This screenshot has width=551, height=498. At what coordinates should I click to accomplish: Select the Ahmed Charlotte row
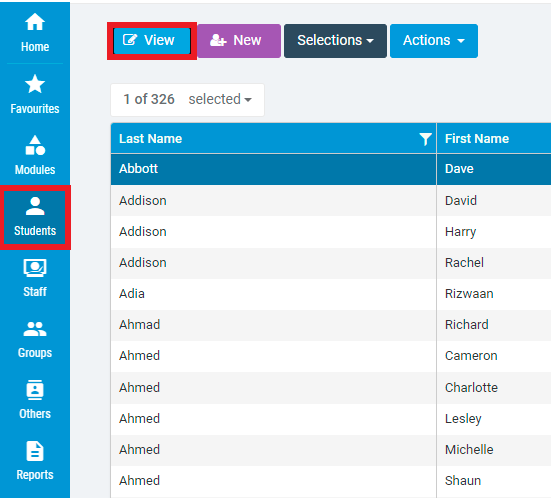click(x=331, y=388)
